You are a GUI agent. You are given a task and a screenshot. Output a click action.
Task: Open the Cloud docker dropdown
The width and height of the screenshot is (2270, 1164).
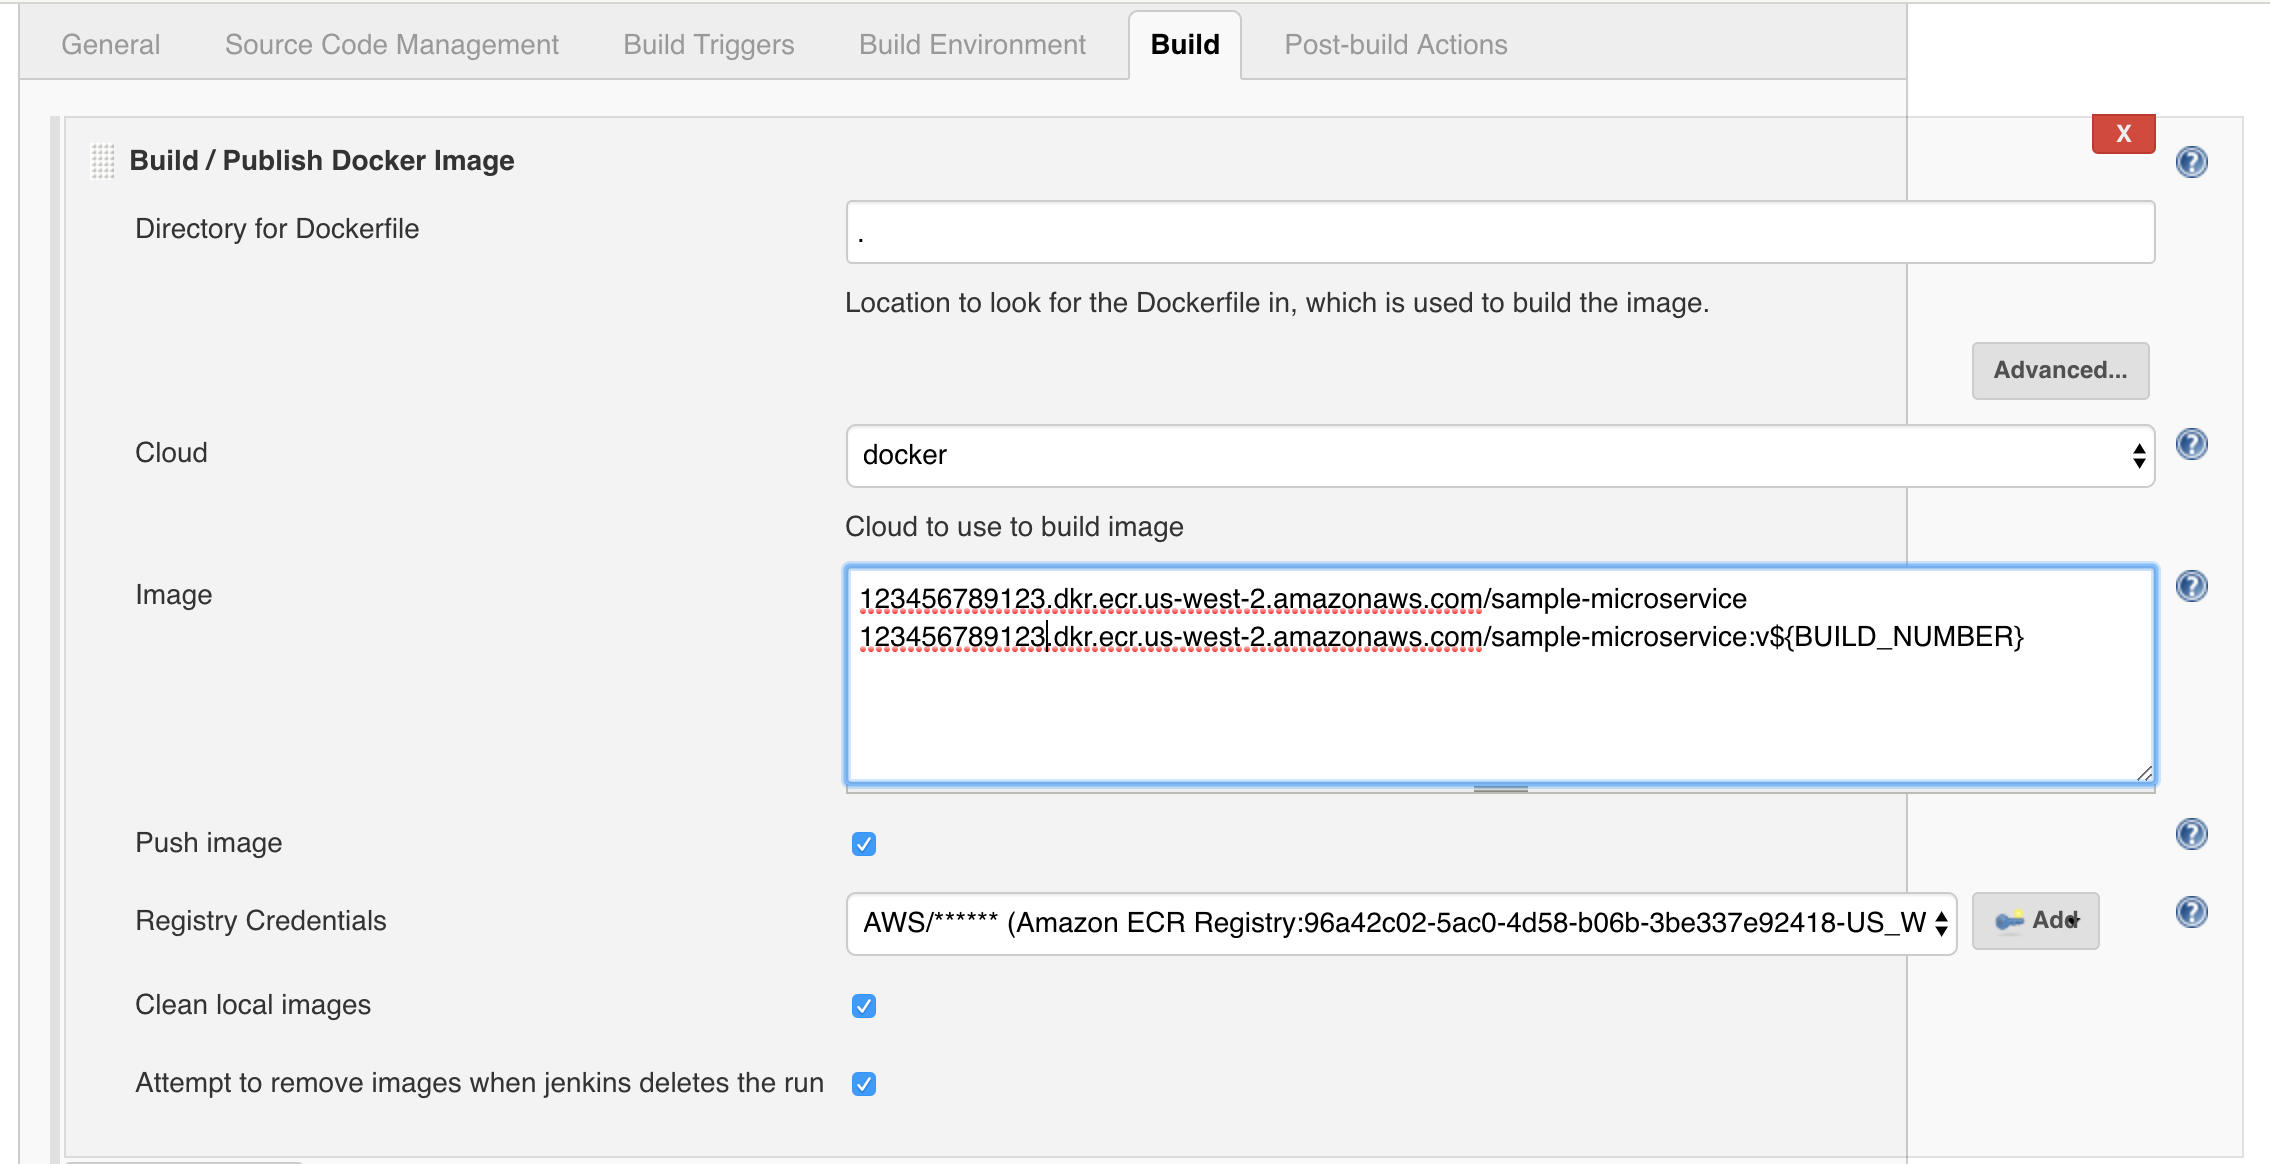pyautogui.click(x=1500, y=456)
